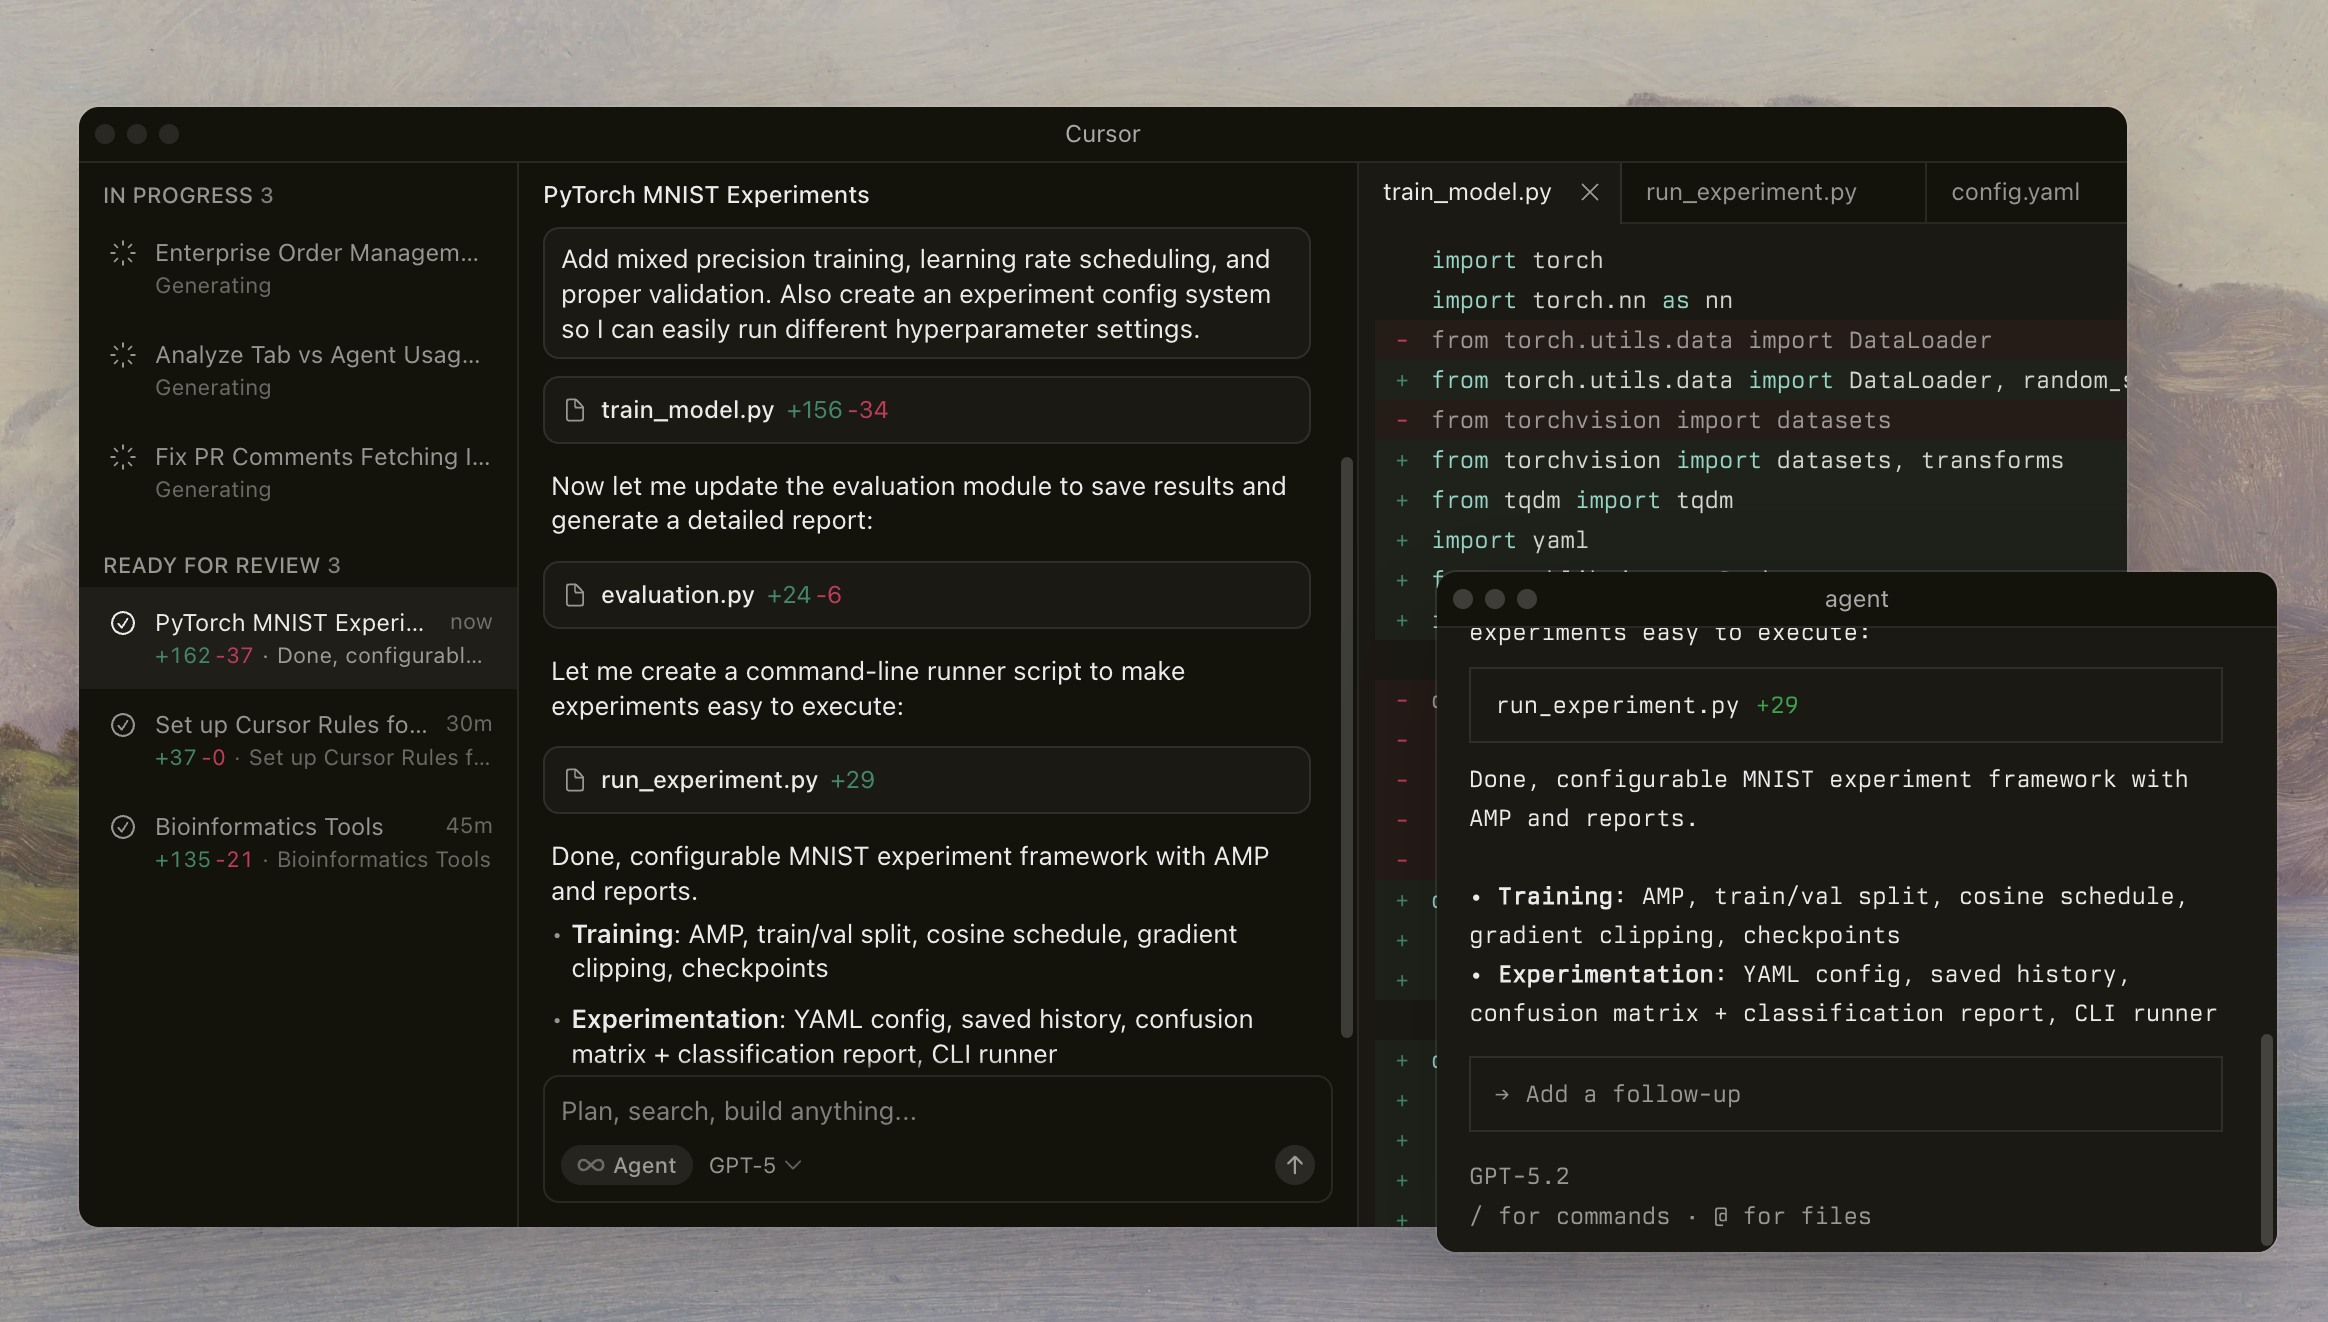Viewport: 2328px width, 1322px height.
Task: Click spinner icon next to Enterprise Order Management
Action: pyautogui.click(x=123, y=253)
